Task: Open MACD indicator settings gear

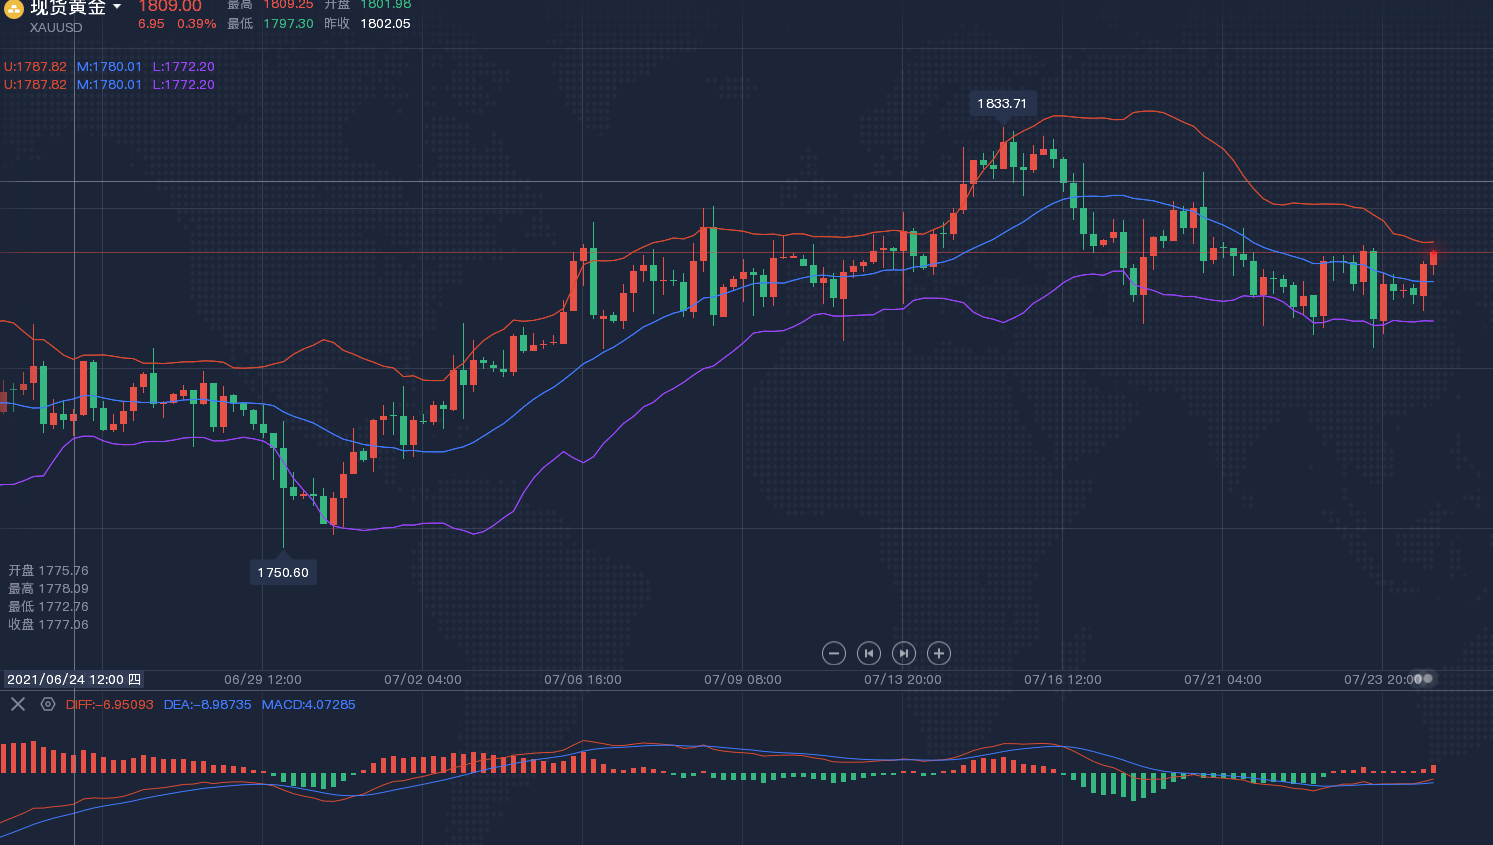Action: (48, 704)
